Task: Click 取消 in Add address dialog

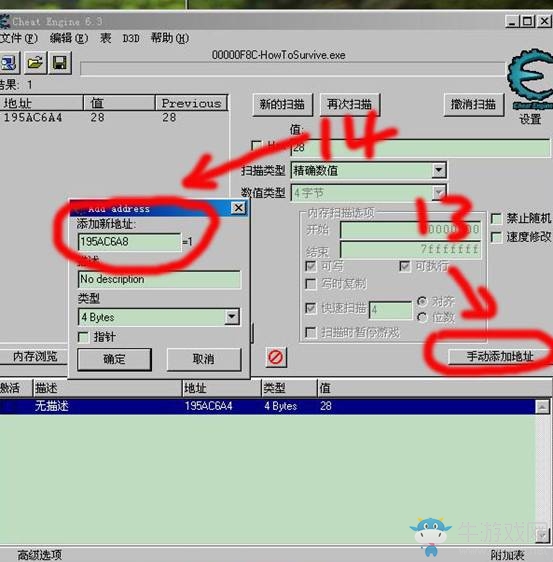Action: (204, 359)
